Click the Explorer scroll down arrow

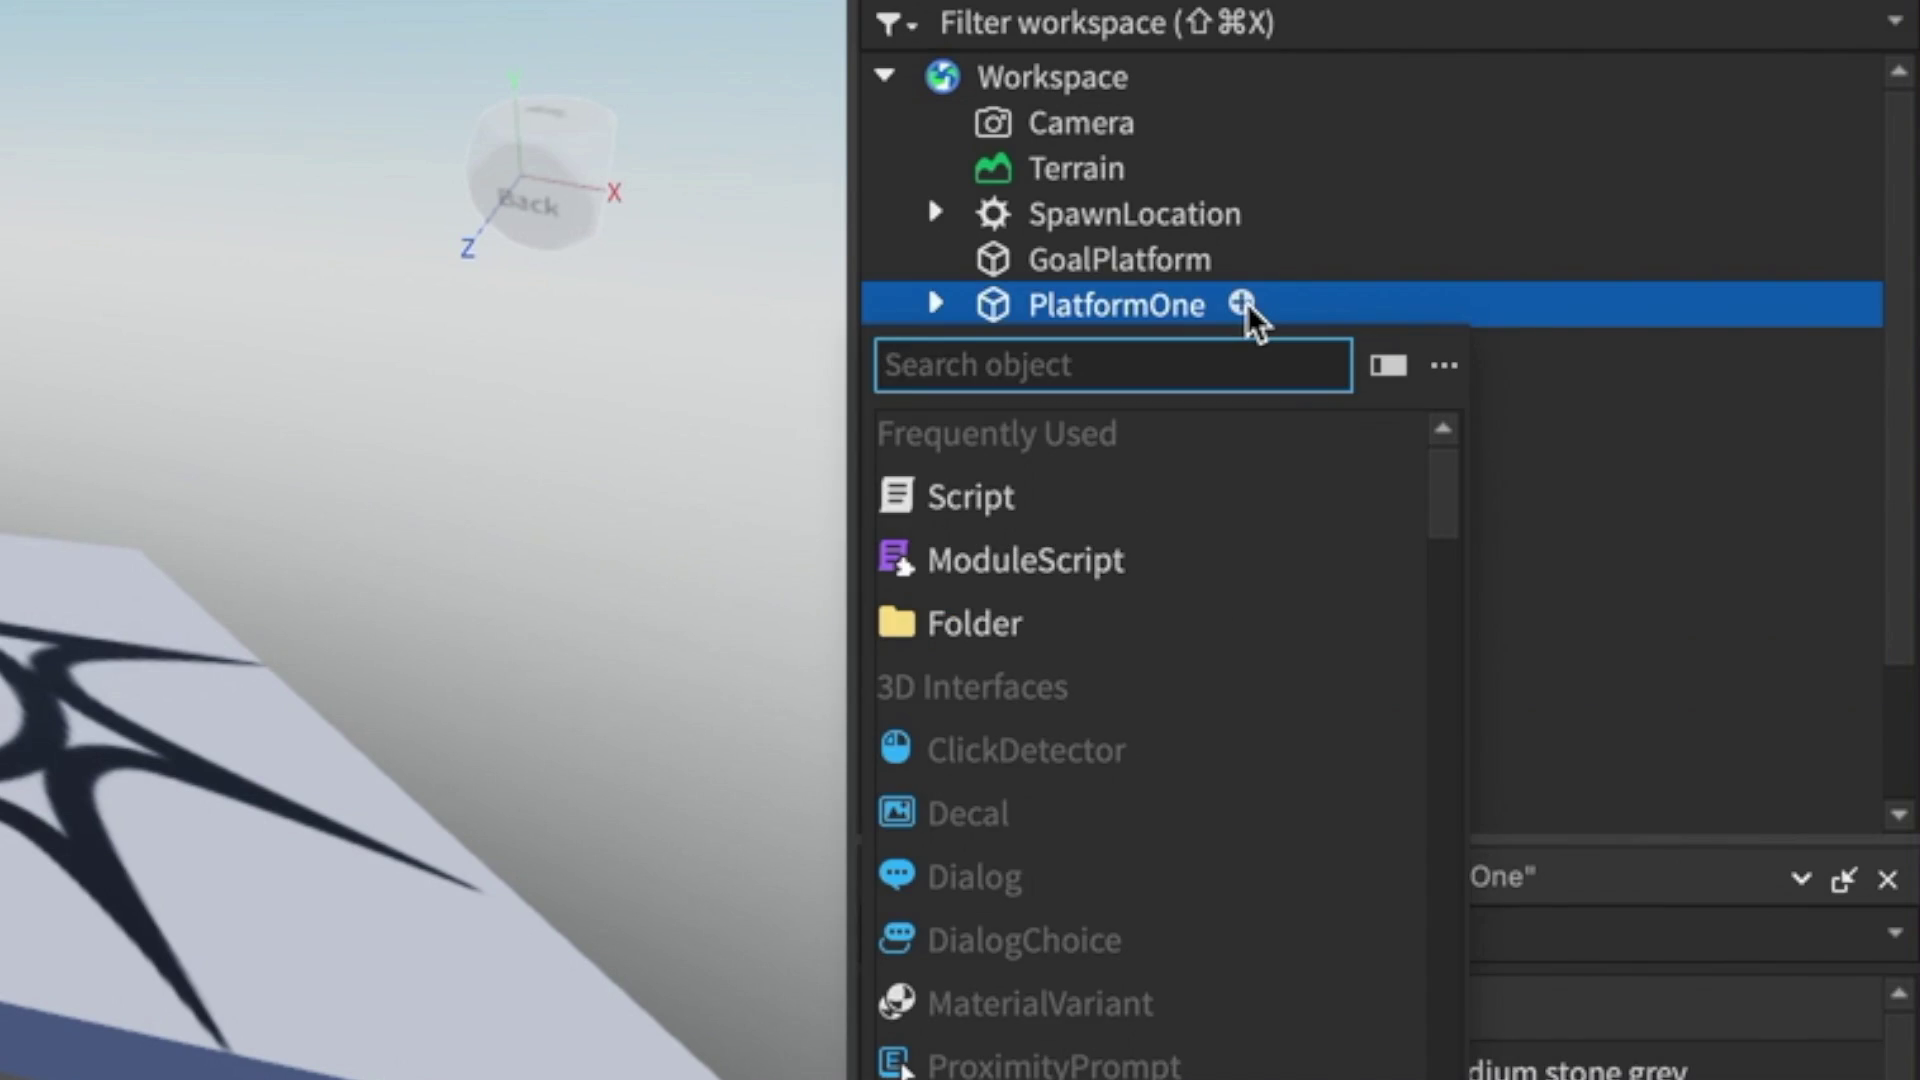coord(1898,815)
